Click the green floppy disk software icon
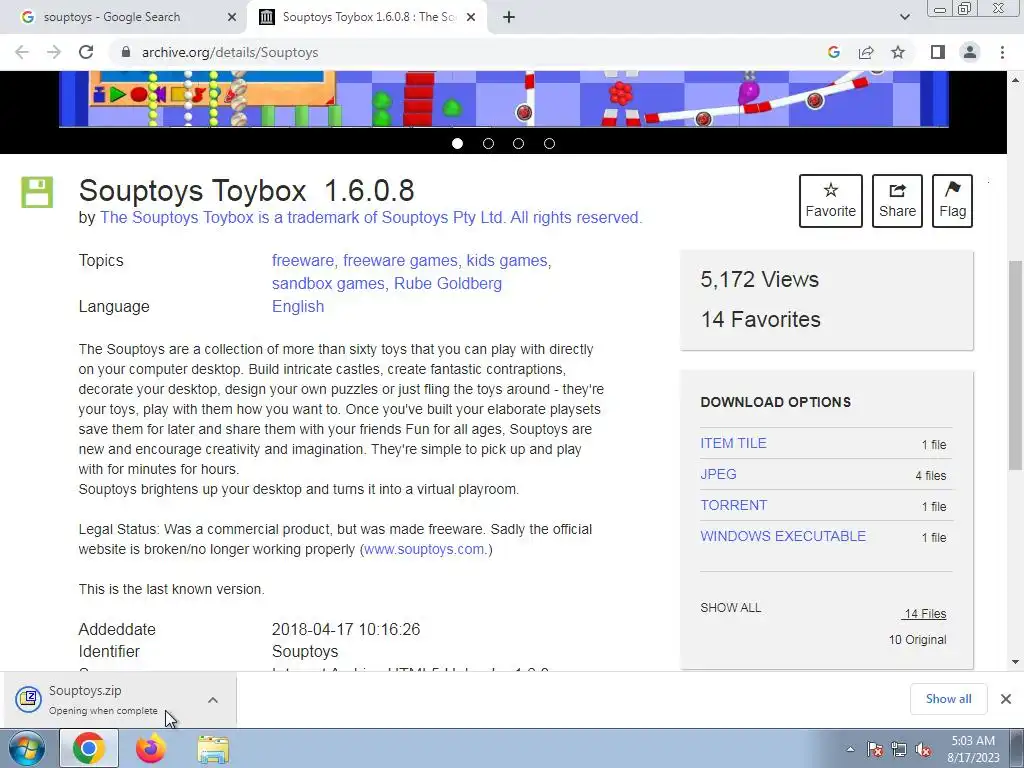 pos(37,193)
